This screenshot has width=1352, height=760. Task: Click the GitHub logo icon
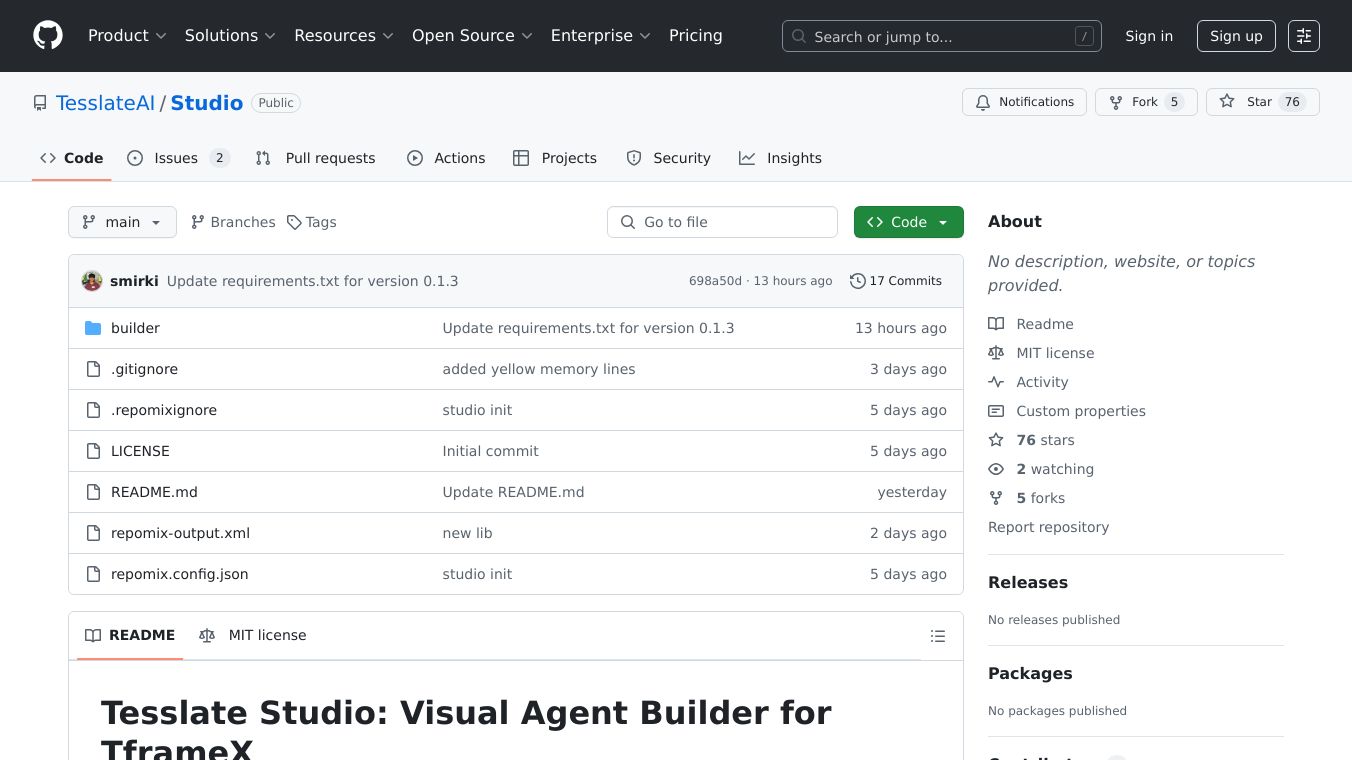click(x=48, y=36)
